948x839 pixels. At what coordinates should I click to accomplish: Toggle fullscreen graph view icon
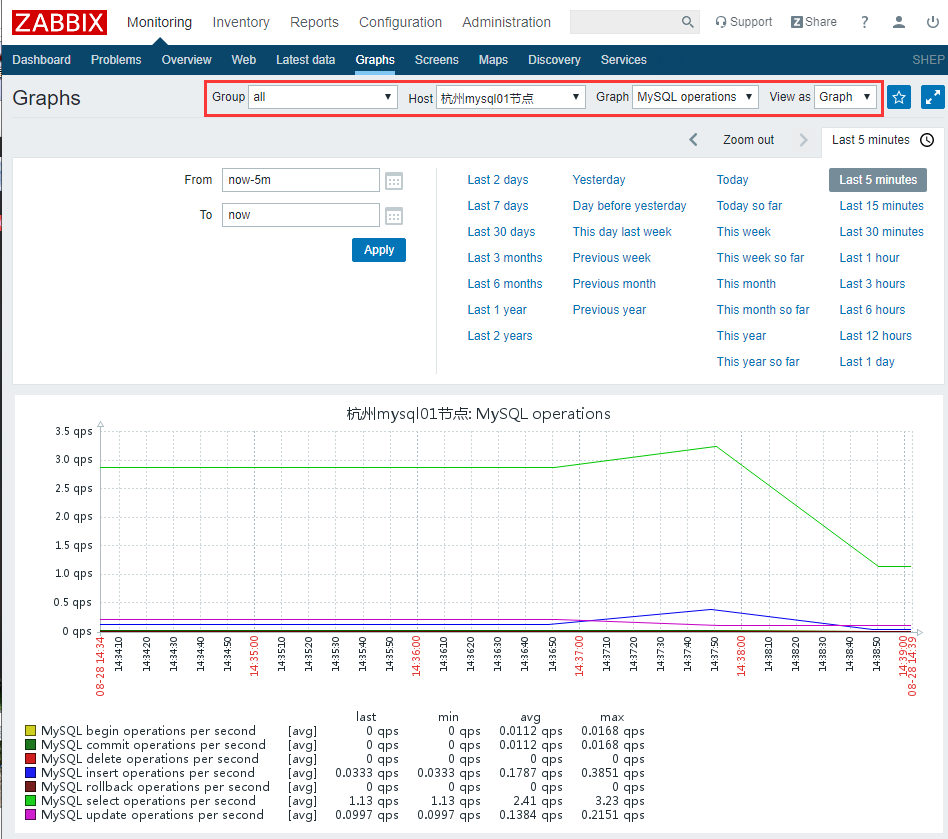tap(932, 97)
